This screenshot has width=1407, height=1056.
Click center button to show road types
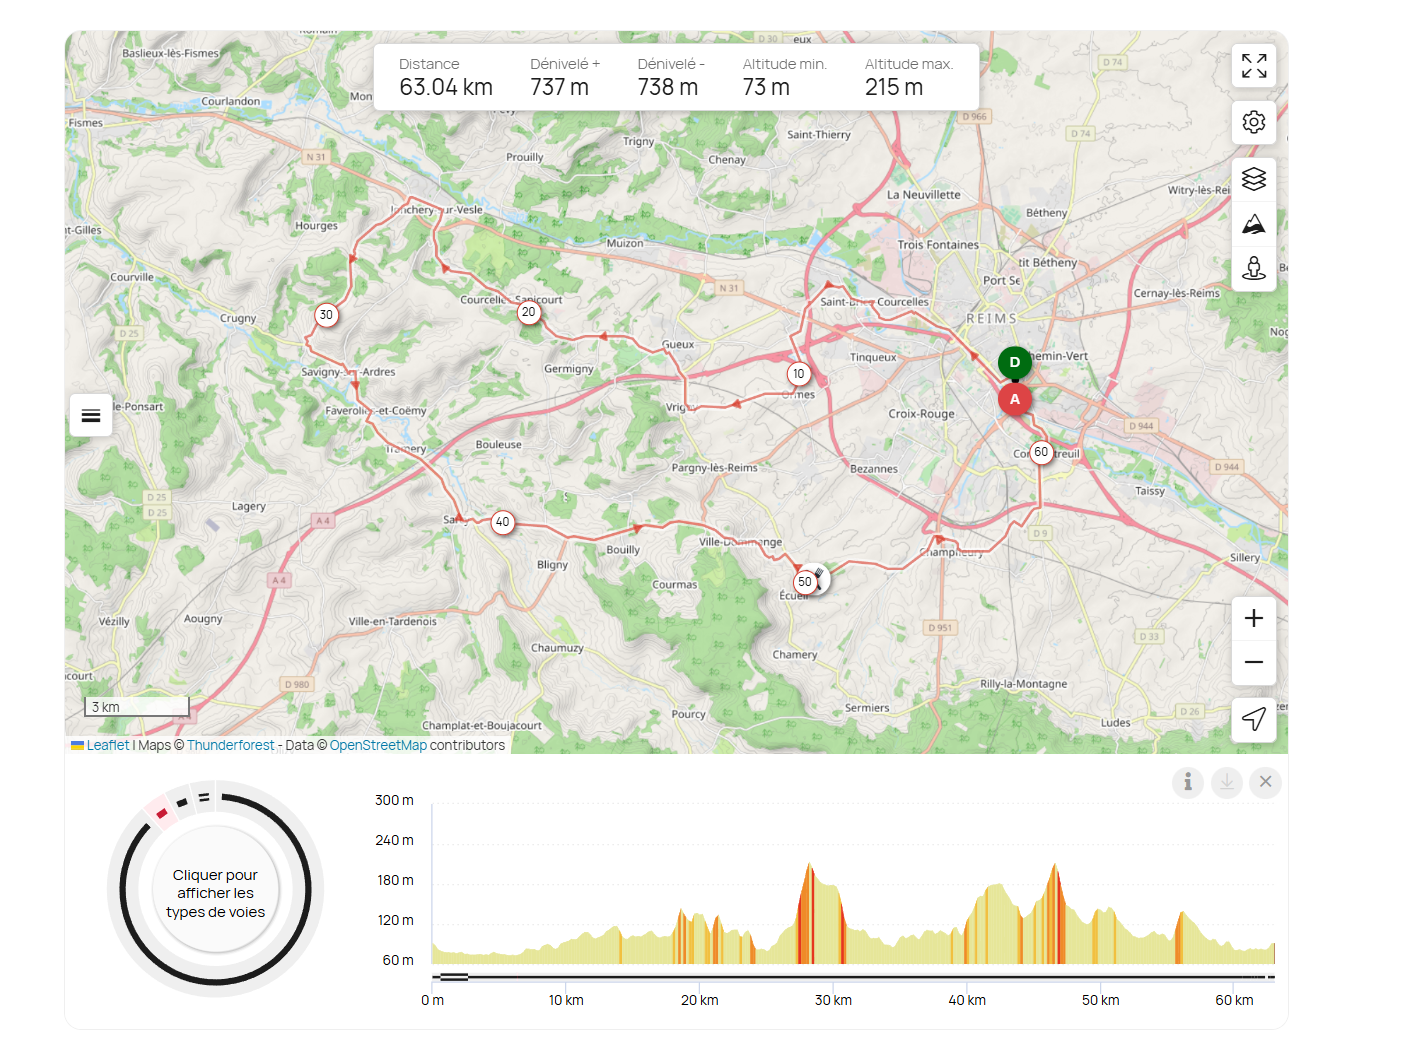tap(215, 892)
